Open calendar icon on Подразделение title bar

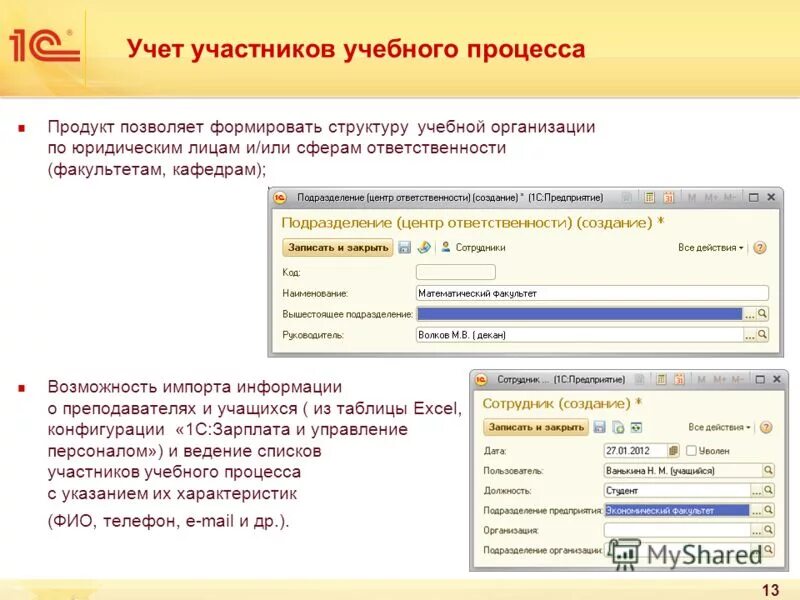click(x=668, y=196)
